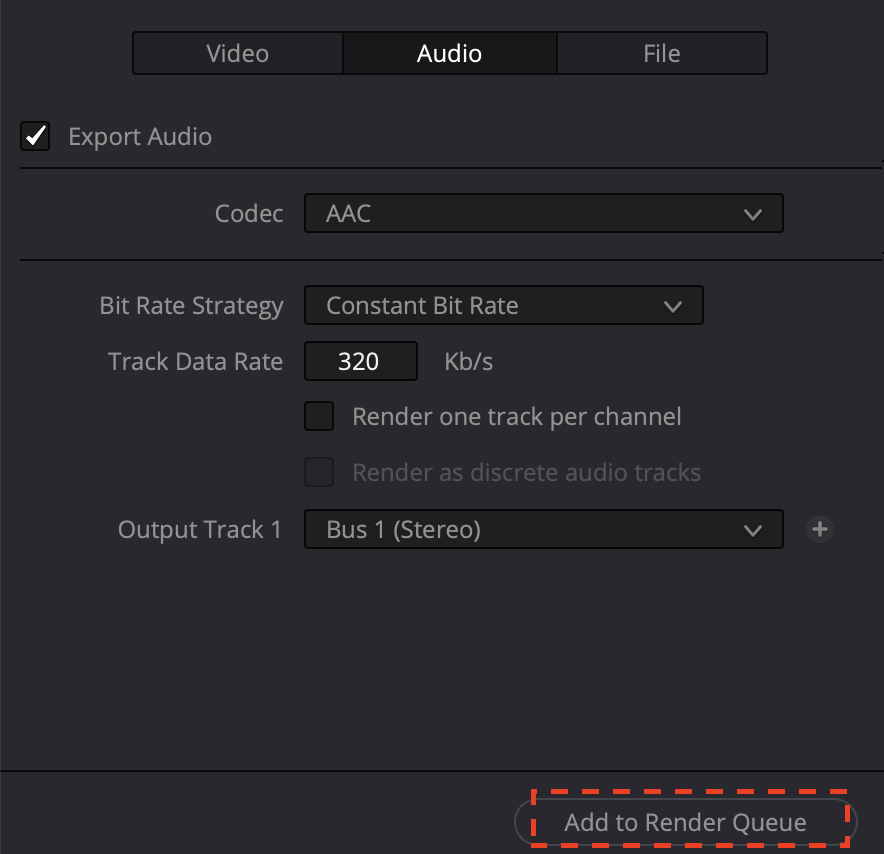Click the chevron arrow in the AAC field

[753, 214]
